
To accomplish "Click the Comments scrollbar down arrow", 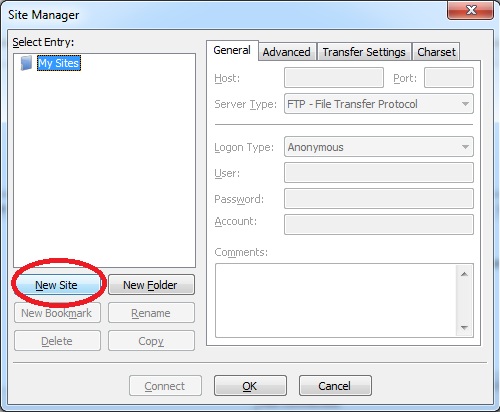I will click(464, 327).
